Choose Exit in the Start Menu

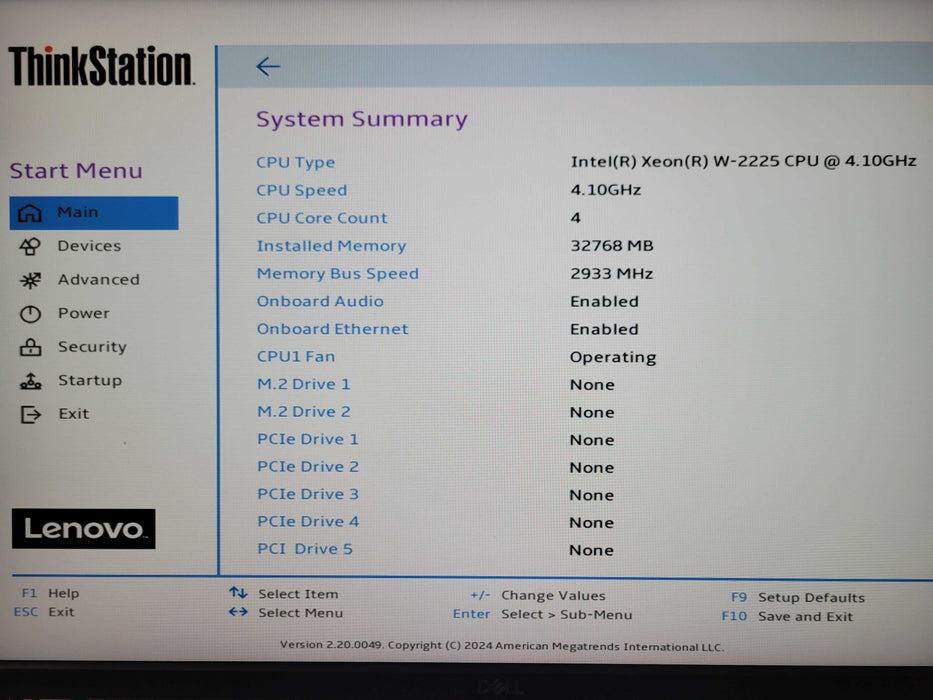(73, 414)
